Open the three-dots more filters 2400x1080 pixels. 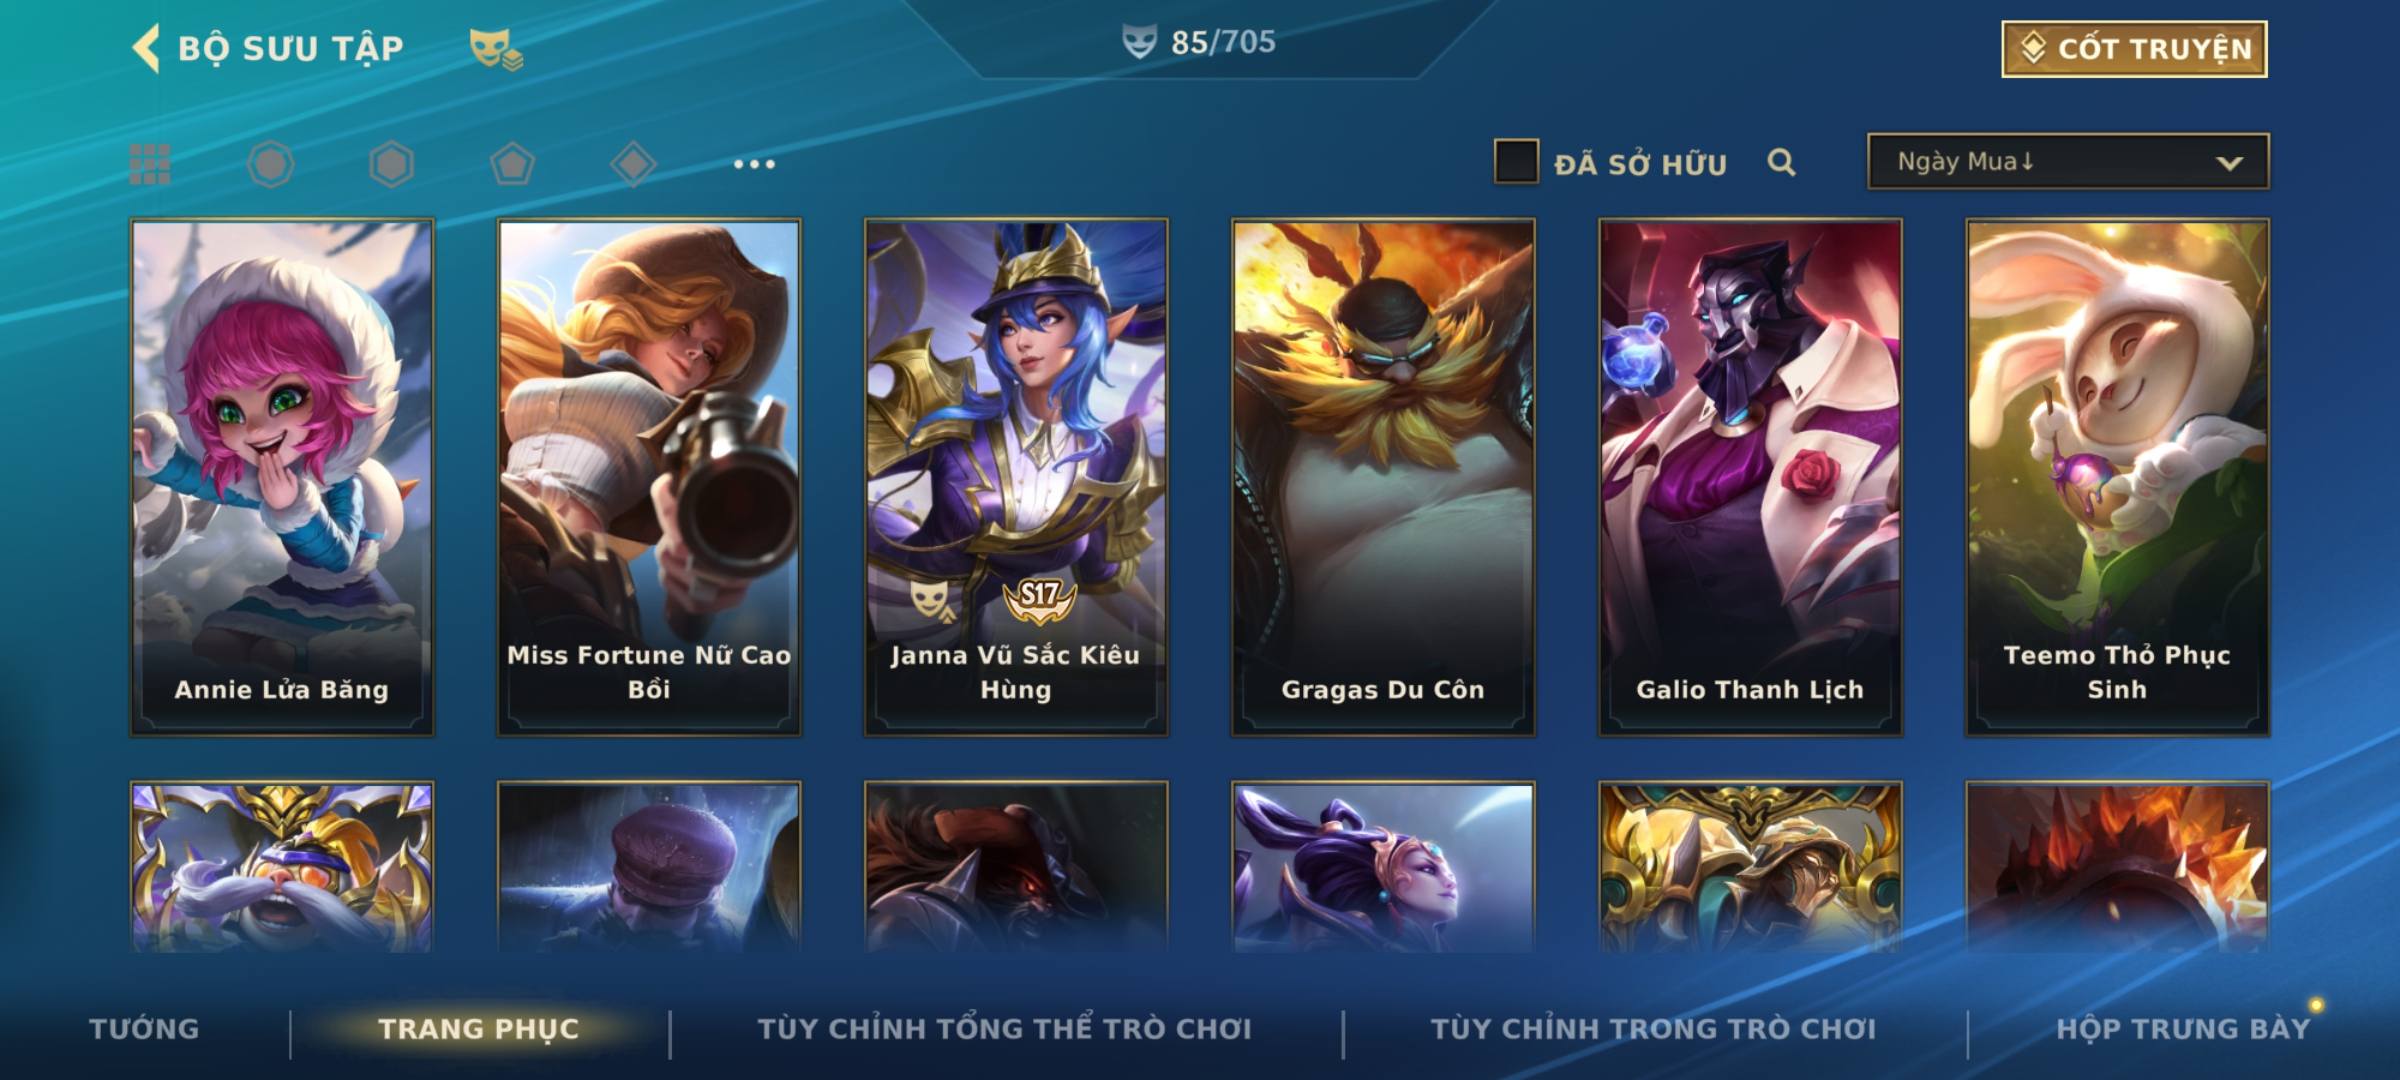tap(754, 164)
